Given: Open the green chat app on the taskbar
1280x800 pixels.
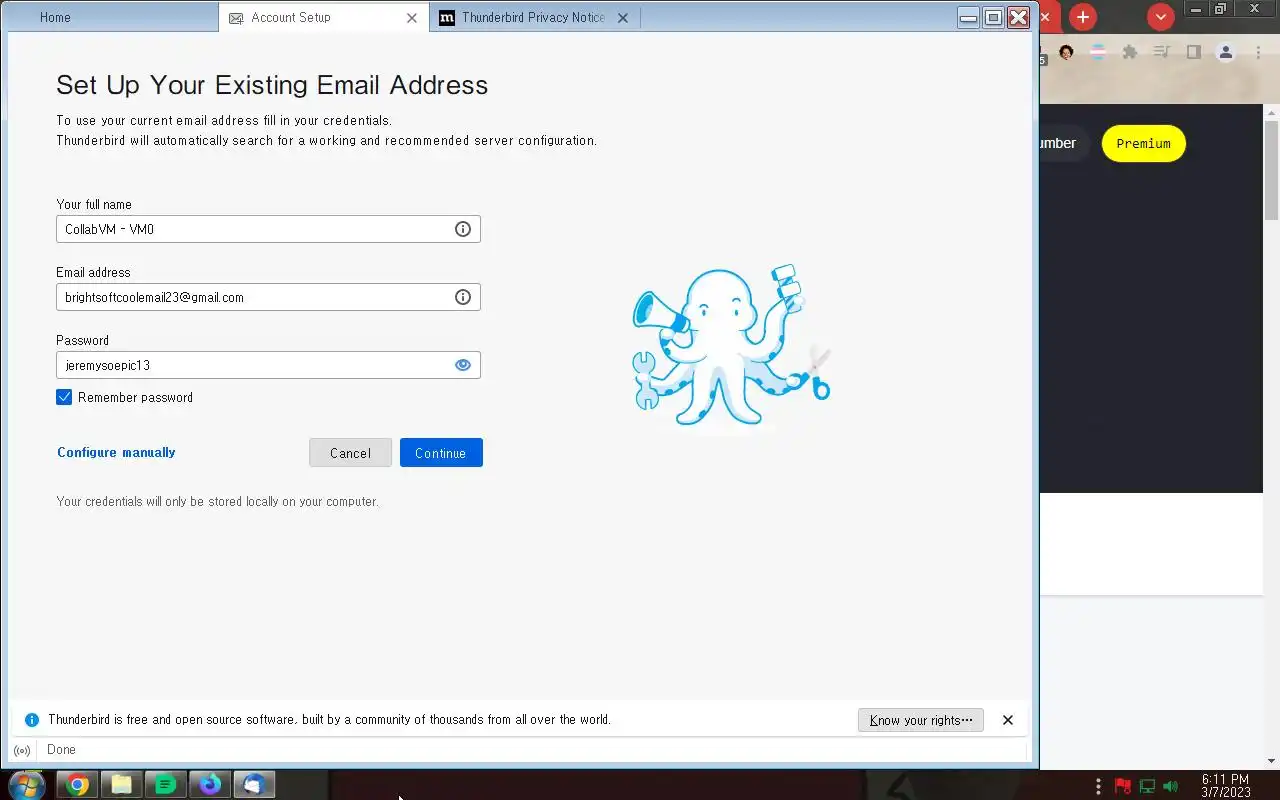Looking at the screenshot, I should point(166,785).
